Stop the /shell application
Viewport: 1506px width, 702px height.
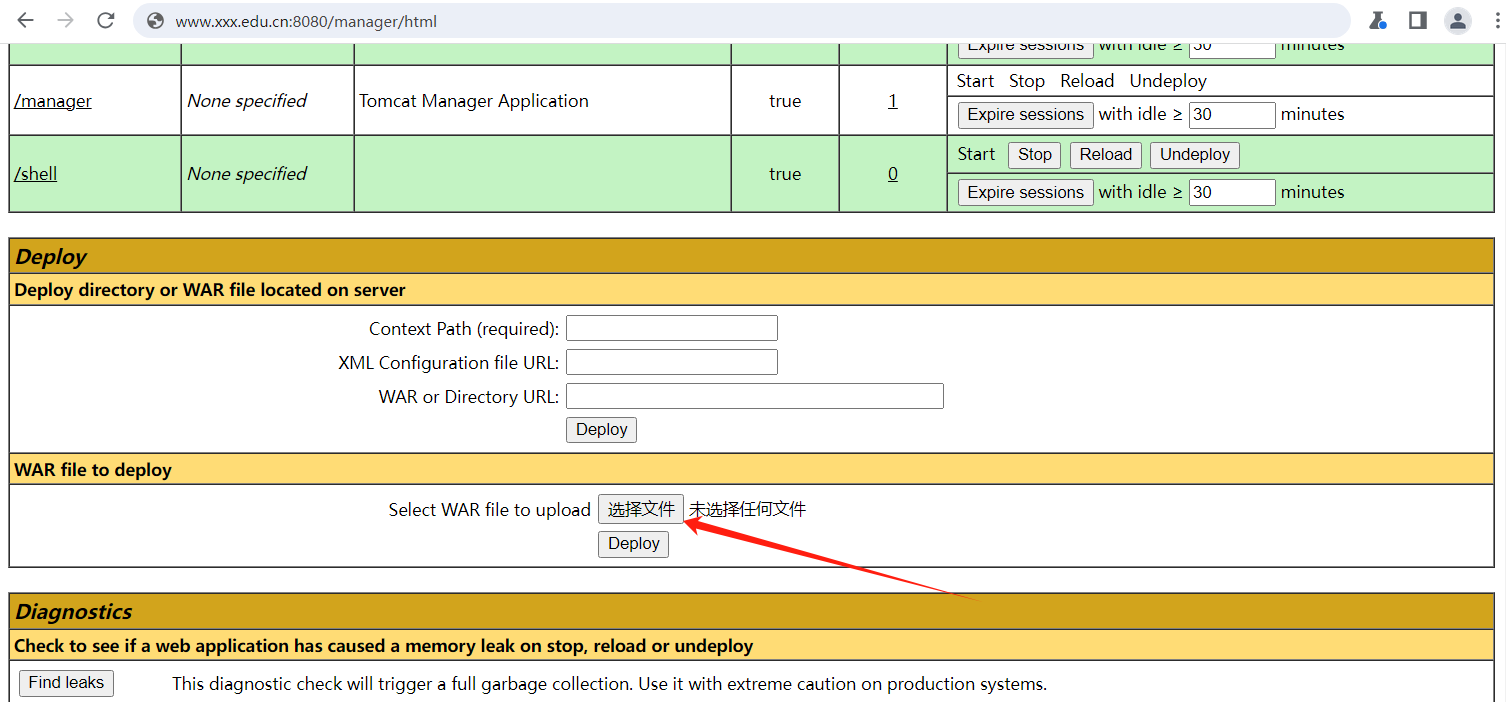coord(1034,155)
